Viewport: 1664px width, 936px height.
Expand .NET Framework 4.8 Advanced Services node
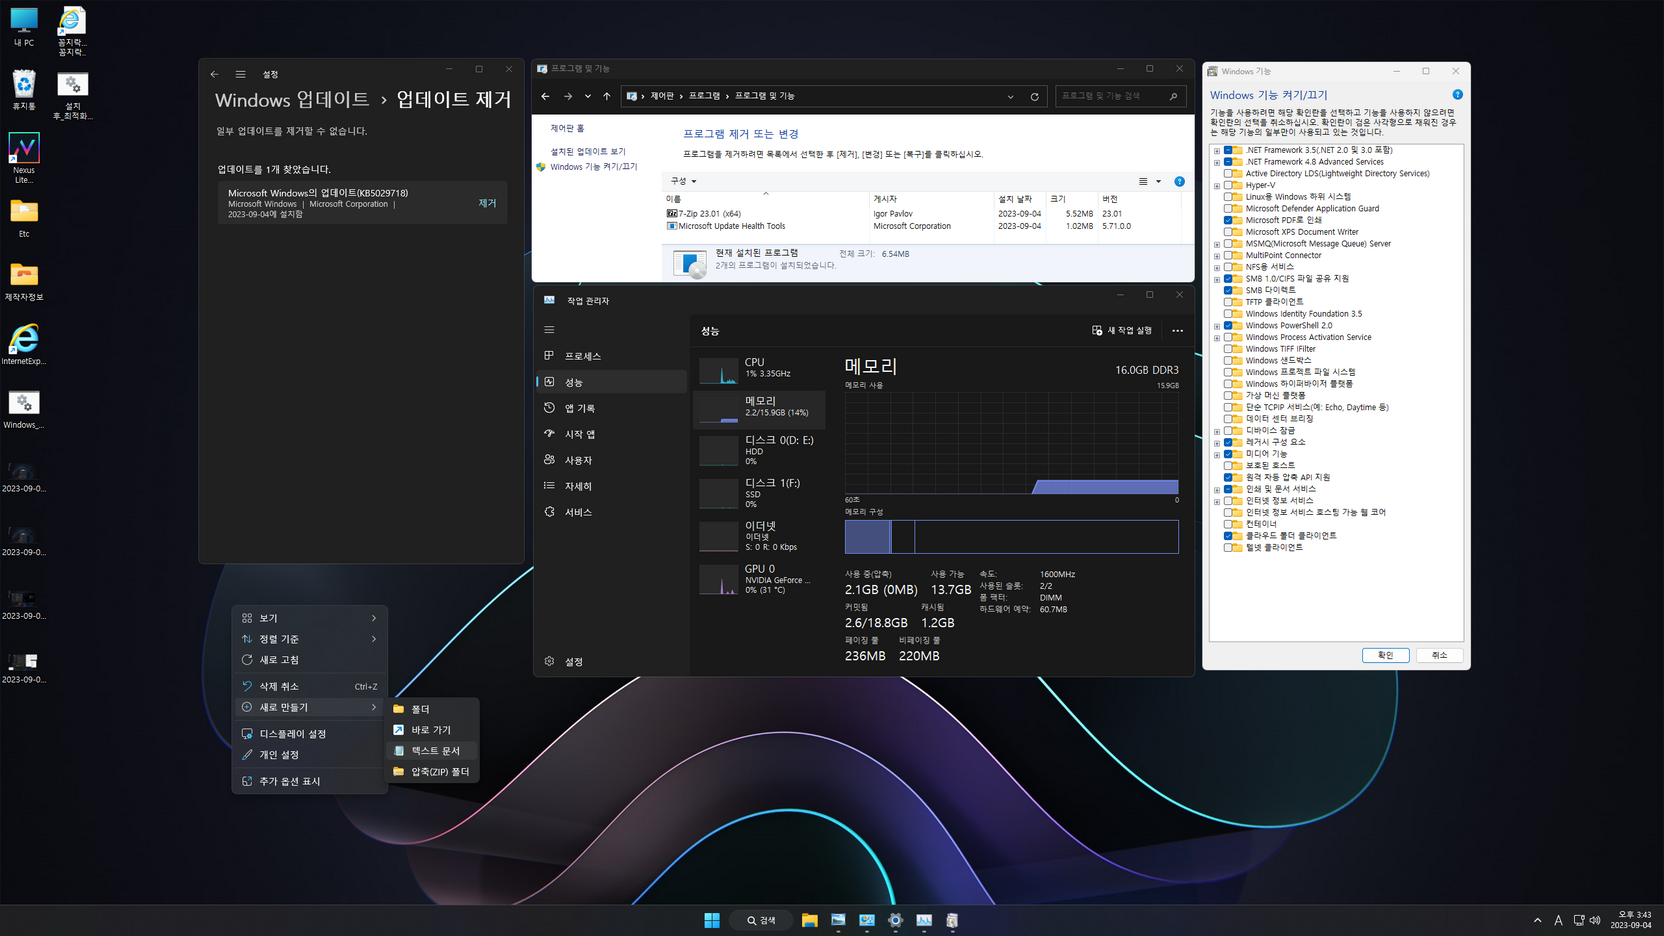point(1217,162)
